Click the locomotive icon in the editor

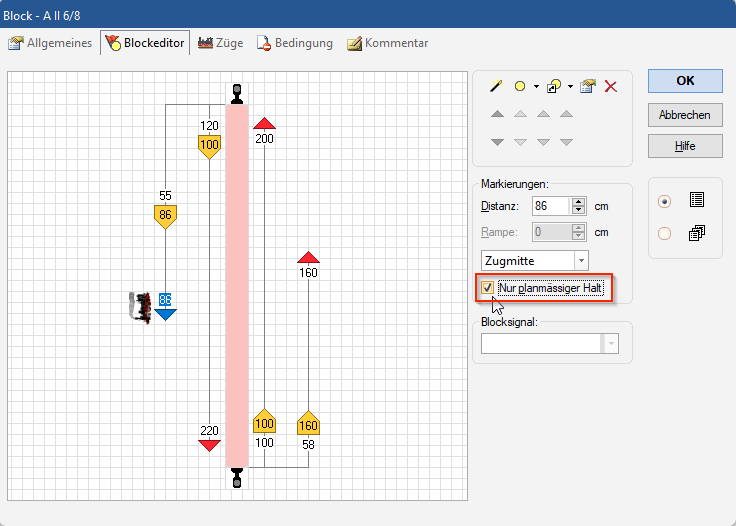click(143, 306)
